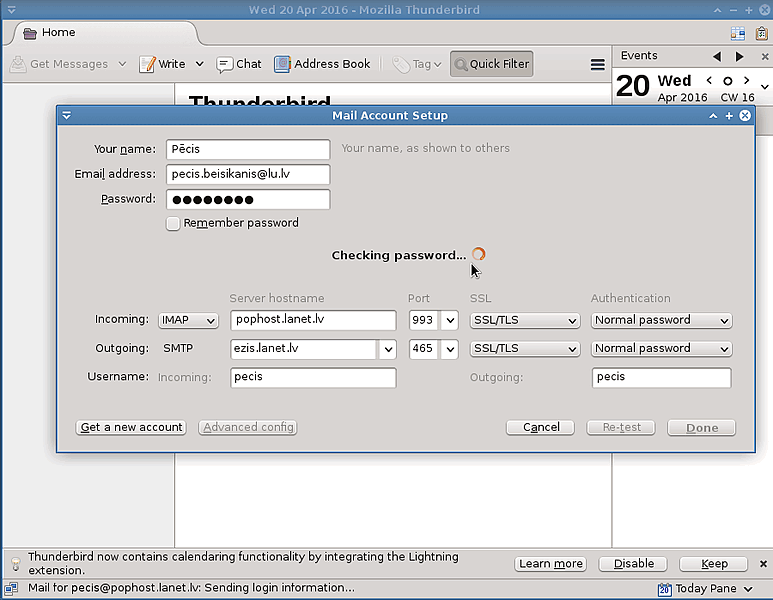This screenshot has height=600, width=773.
Task: Click the Advanced config button
Action: [247, 427]
